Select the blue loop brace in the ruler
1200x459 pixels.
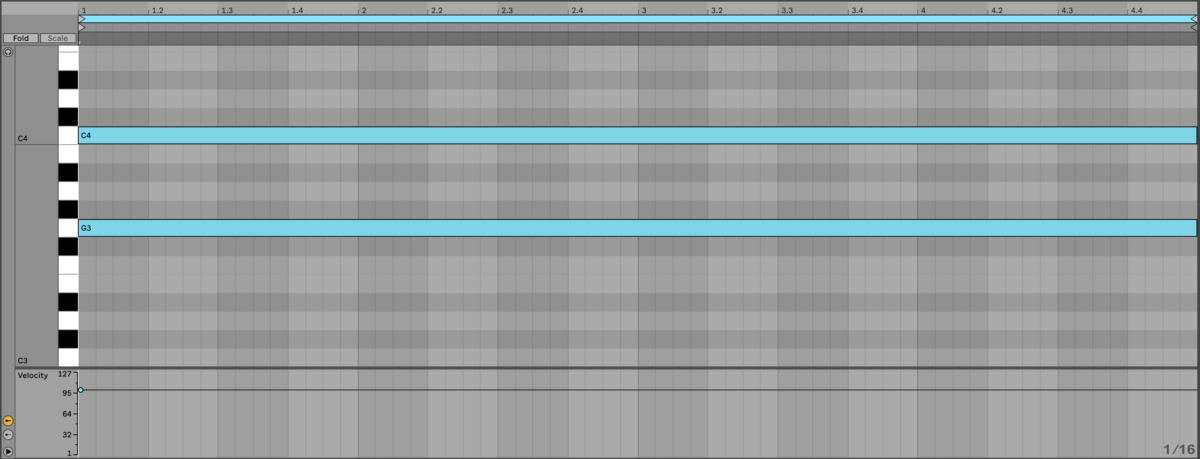(x=637, y=19)
